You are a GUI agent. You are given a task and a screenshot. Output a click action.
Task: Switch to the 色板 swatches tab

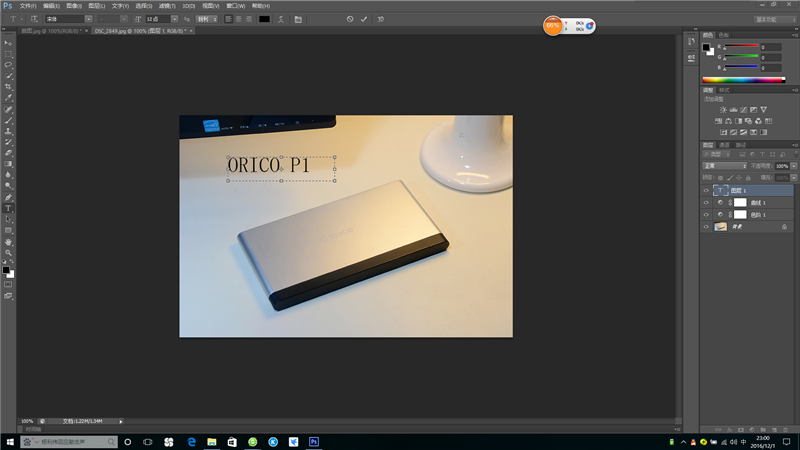pos(724,35)
